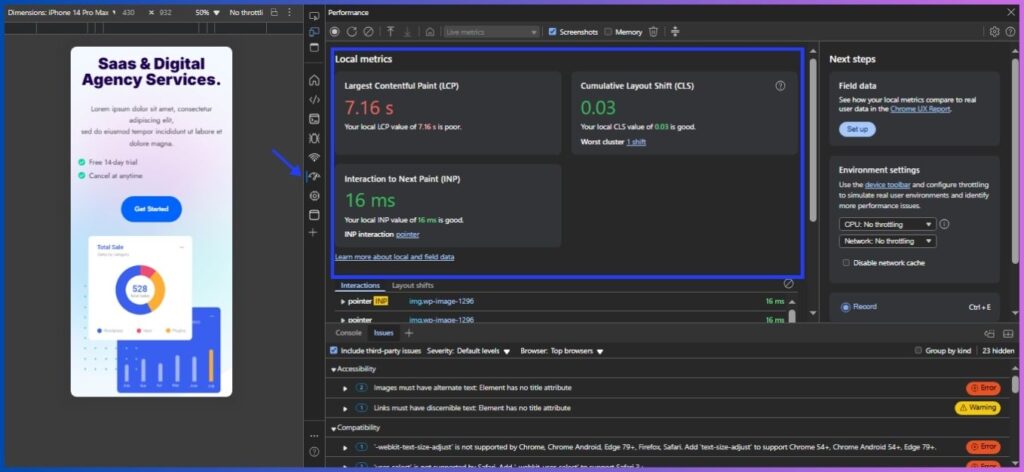The width and height of the screenshot is (1024, 472).
Task: Check Disable network cache option
Action: (x=846, y=263)
